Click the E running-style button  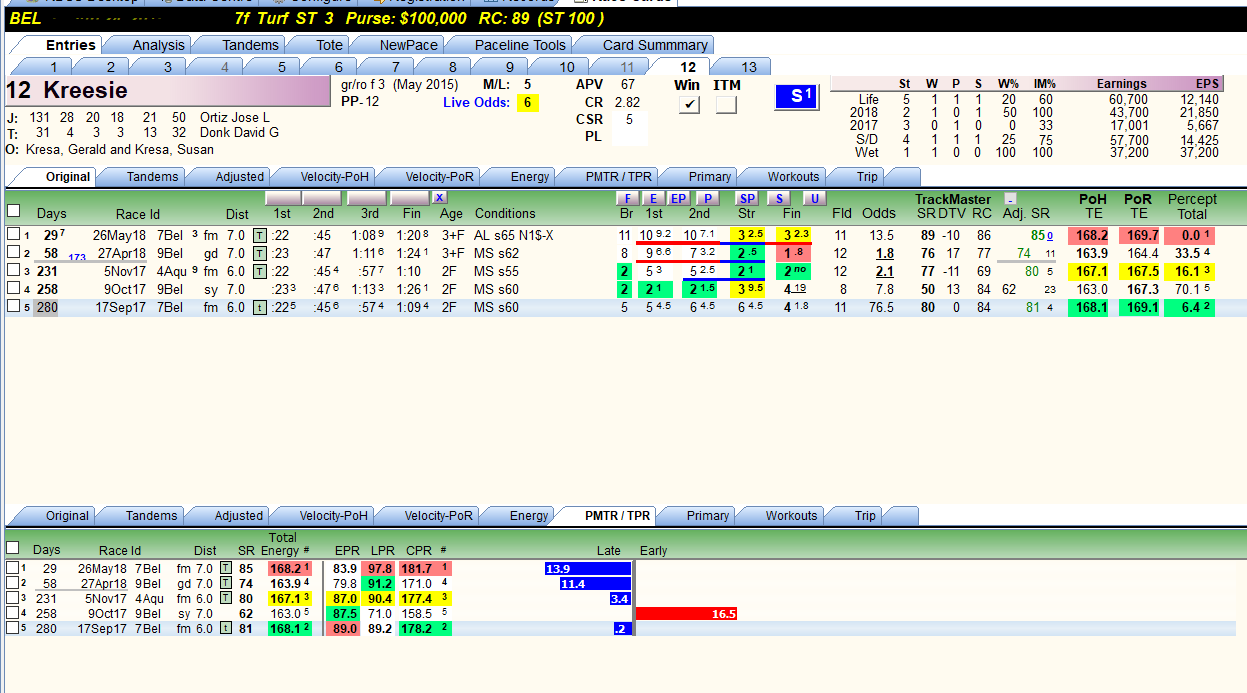coord(652,198)
